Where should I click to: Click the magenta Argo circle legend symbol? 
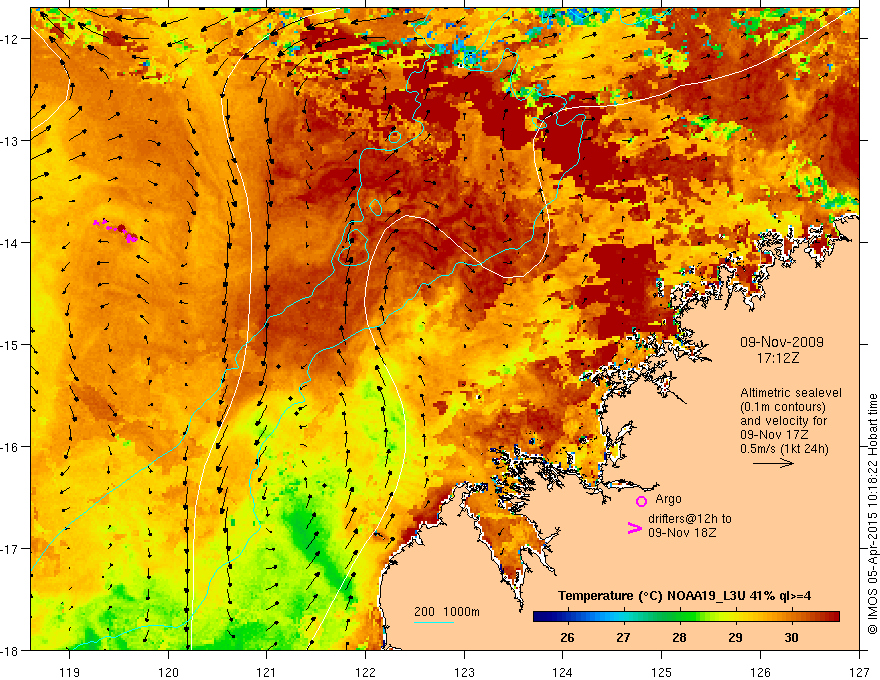641,501
